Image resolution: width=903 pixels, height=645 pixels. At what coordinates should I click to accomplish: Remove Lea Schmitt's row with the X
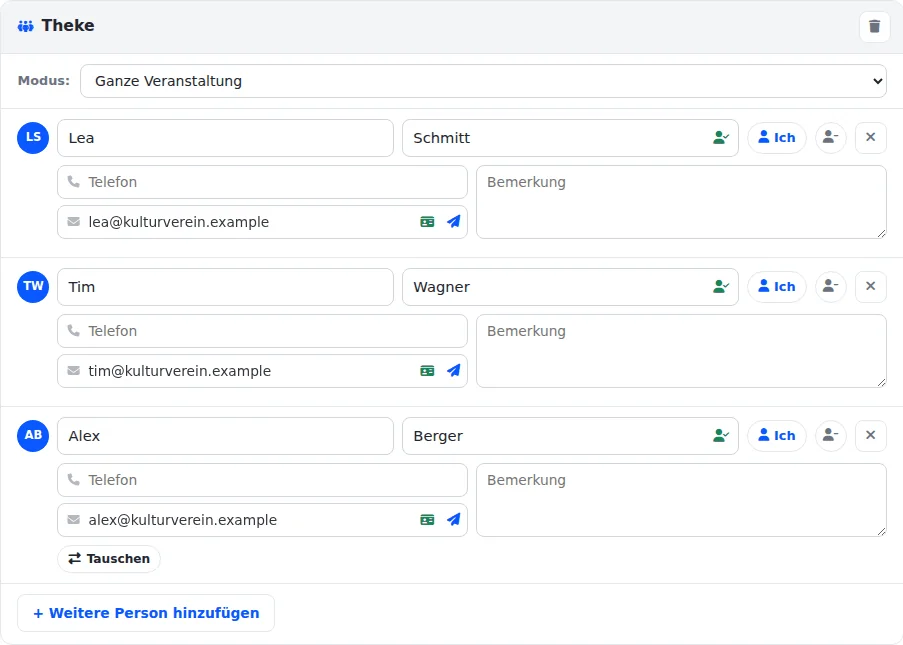click(871, 138)
